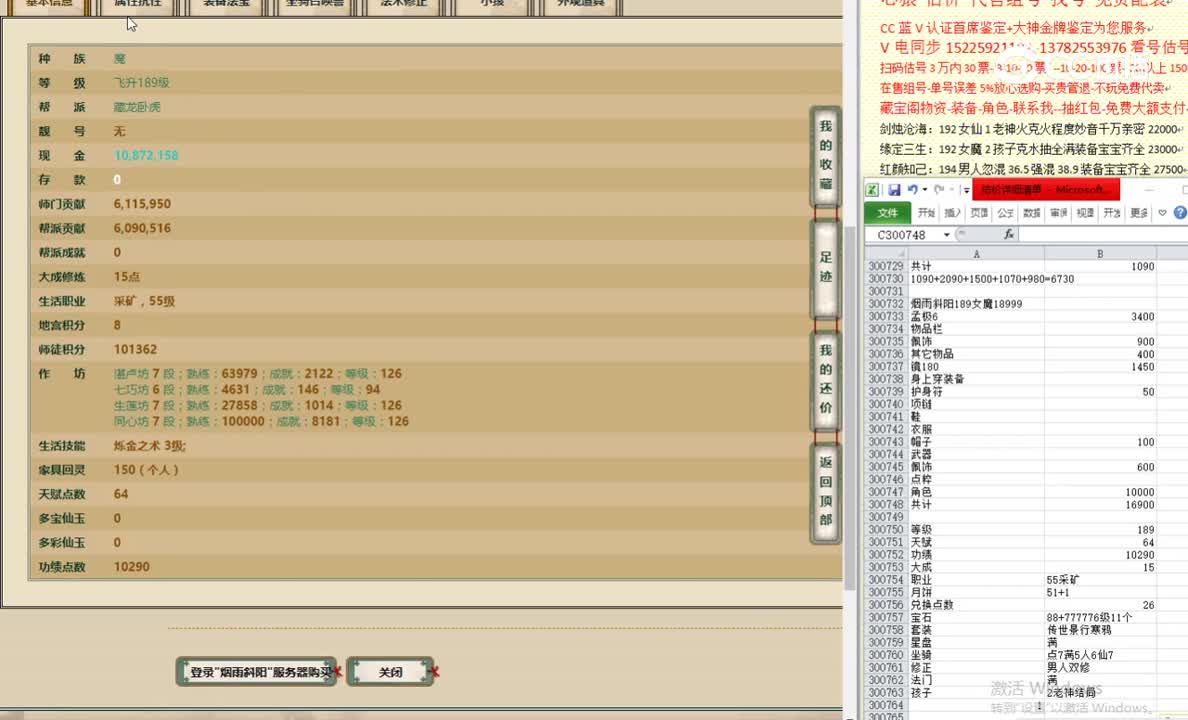This screenshot has height=720, width=1188.
Task: Open the 文件 menu in Excel
Action: tap(888, 212)
